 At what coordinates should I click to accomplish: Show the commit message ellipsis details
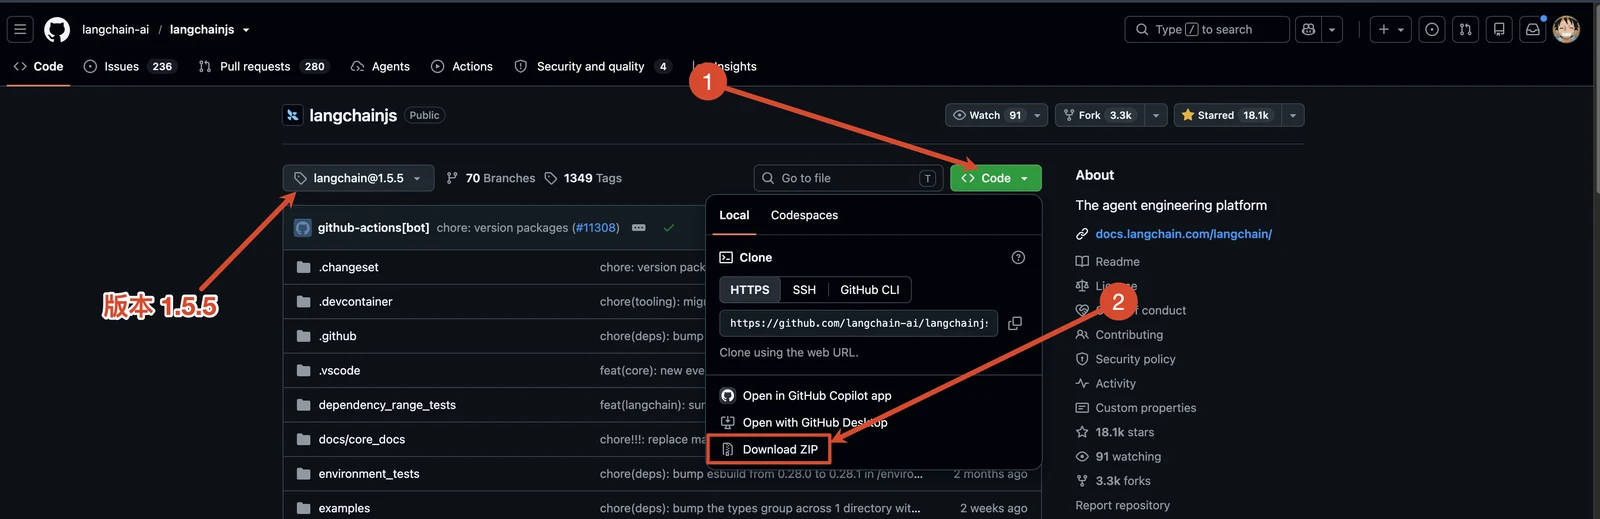click(x=638, y=228)
